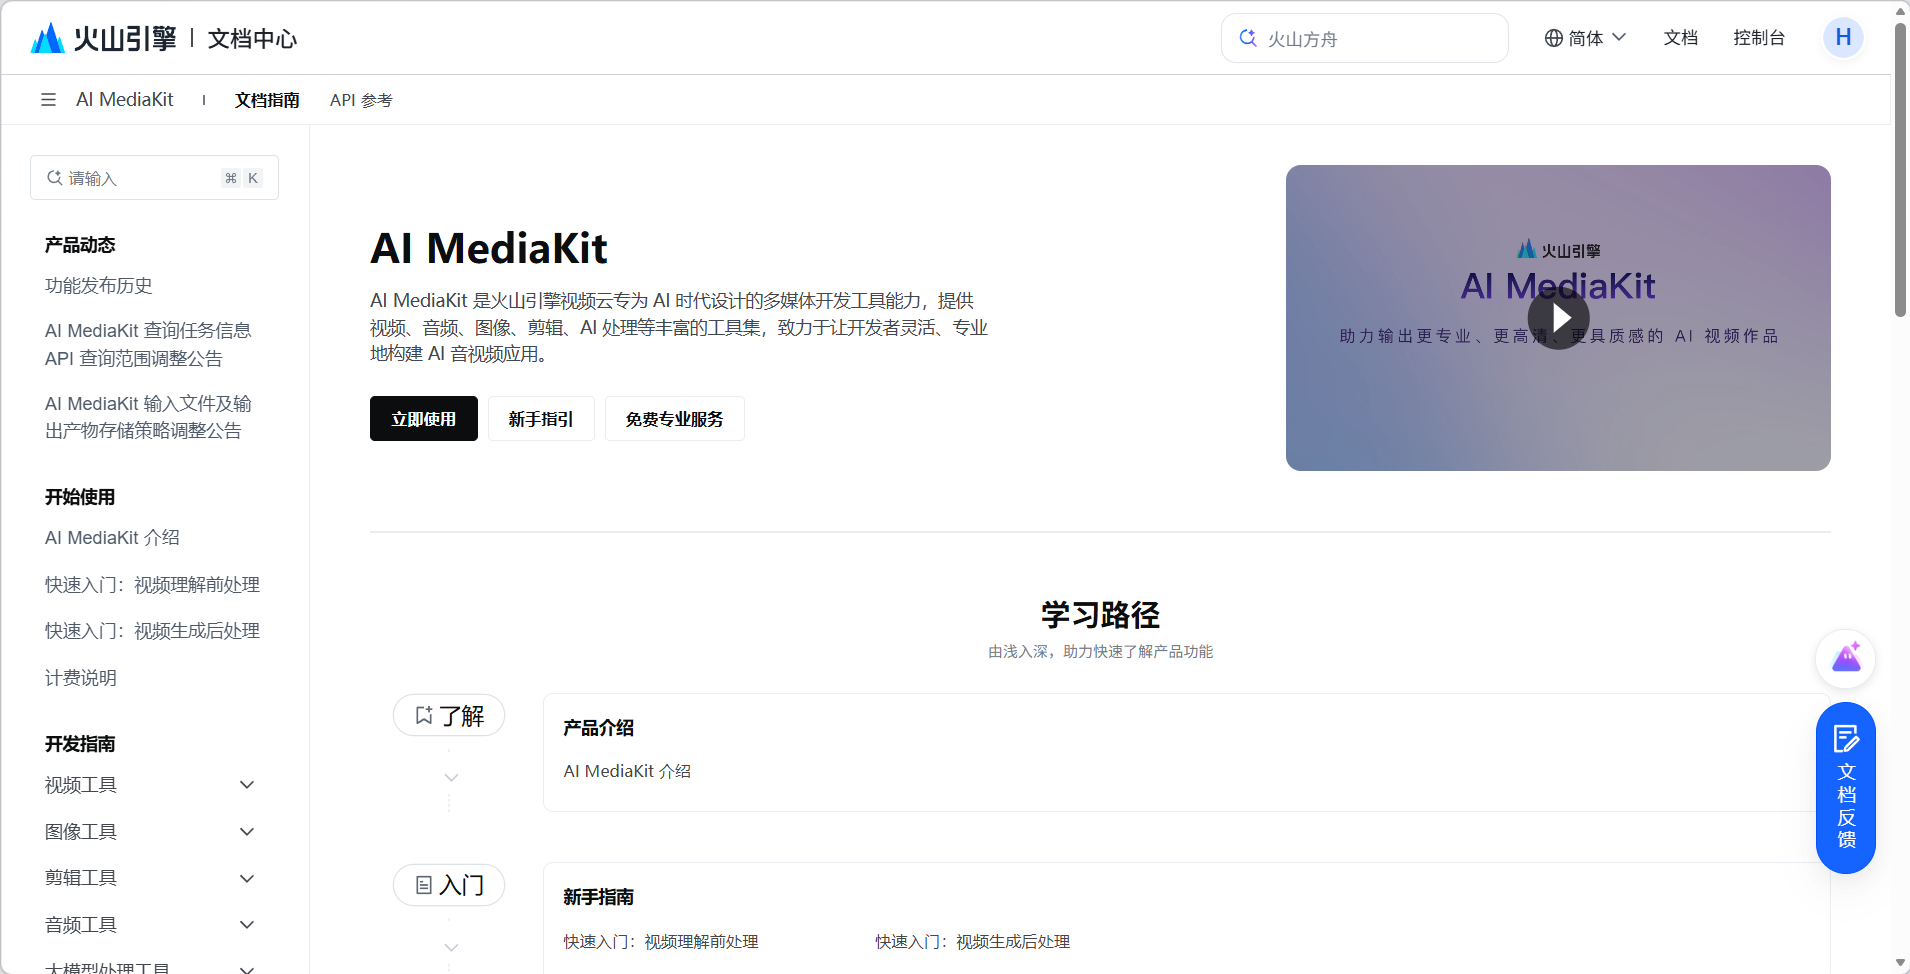Open sidebar 快速入门：视频理解前处理
This screenshot has height=974, width=1910.
152,585
